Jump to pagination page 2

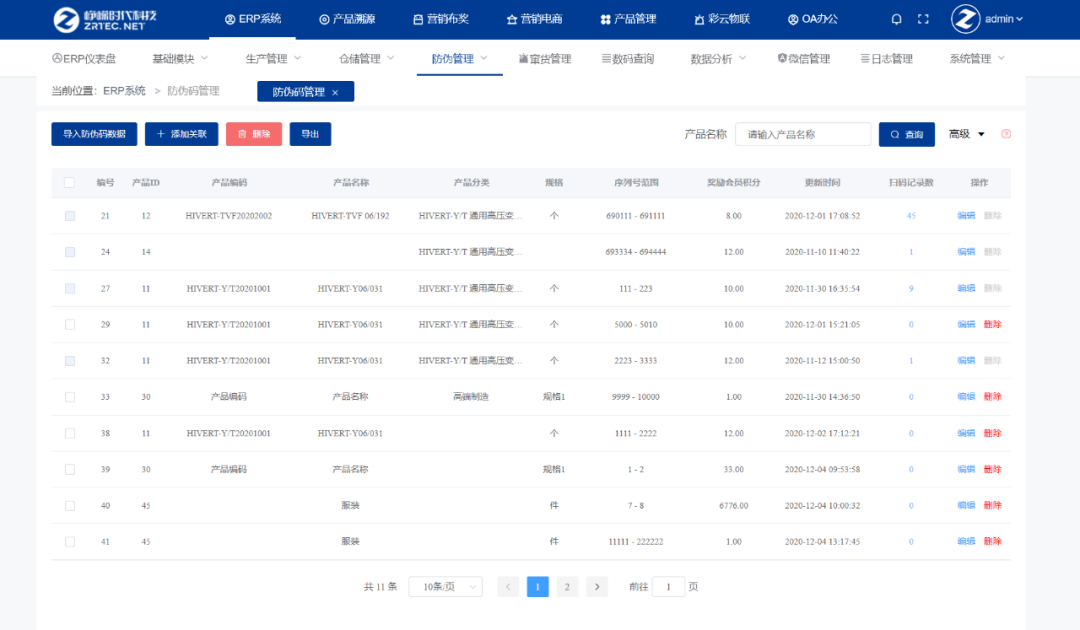[x=567, y=586]
